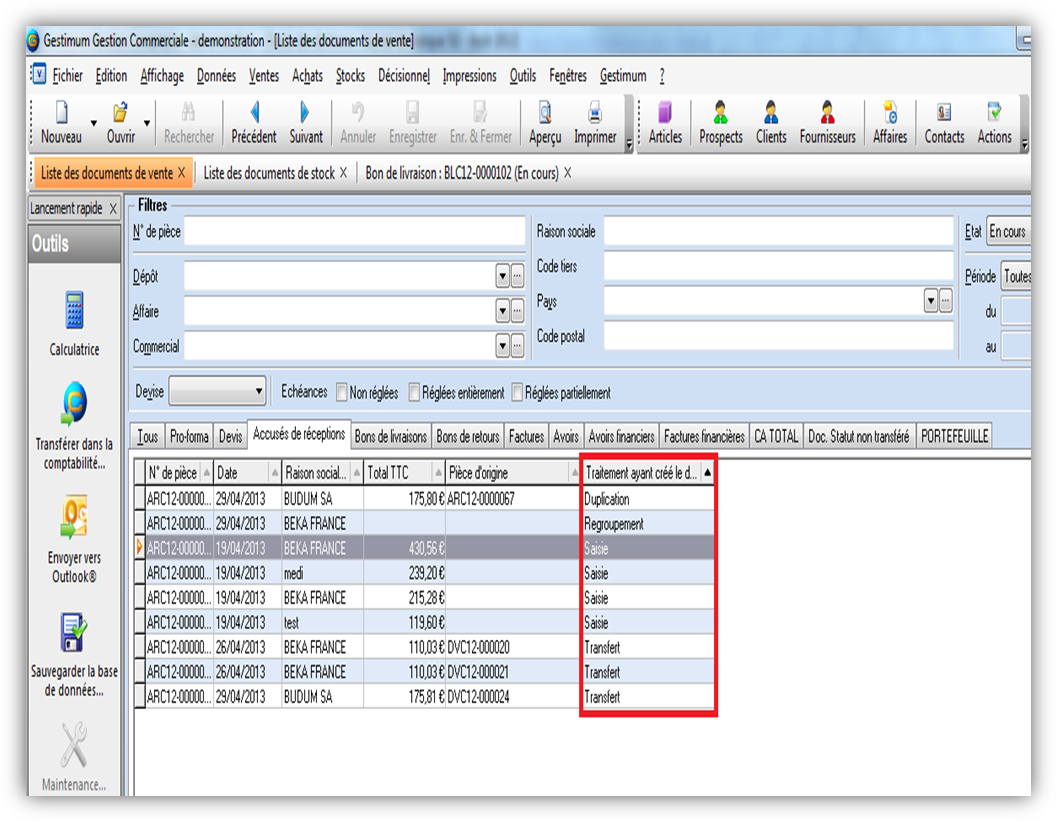1056x821 pixels.
Task: Open the Fichier menu
Action: (x=67, y=75)
